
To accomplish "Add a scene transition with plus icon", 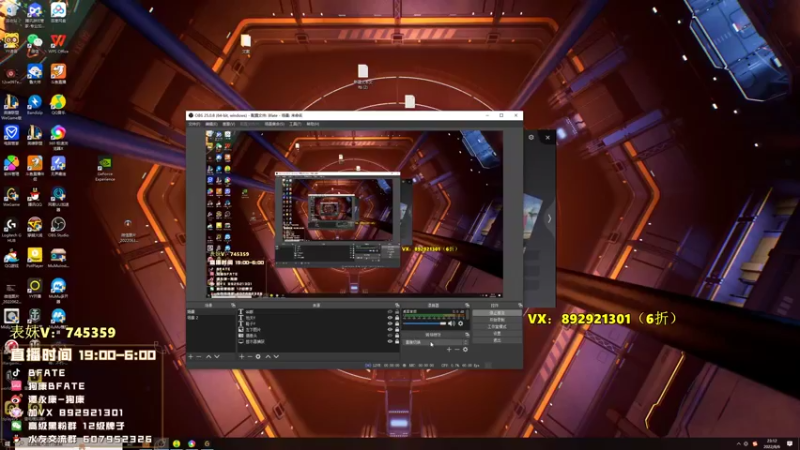I will [449, 349].
